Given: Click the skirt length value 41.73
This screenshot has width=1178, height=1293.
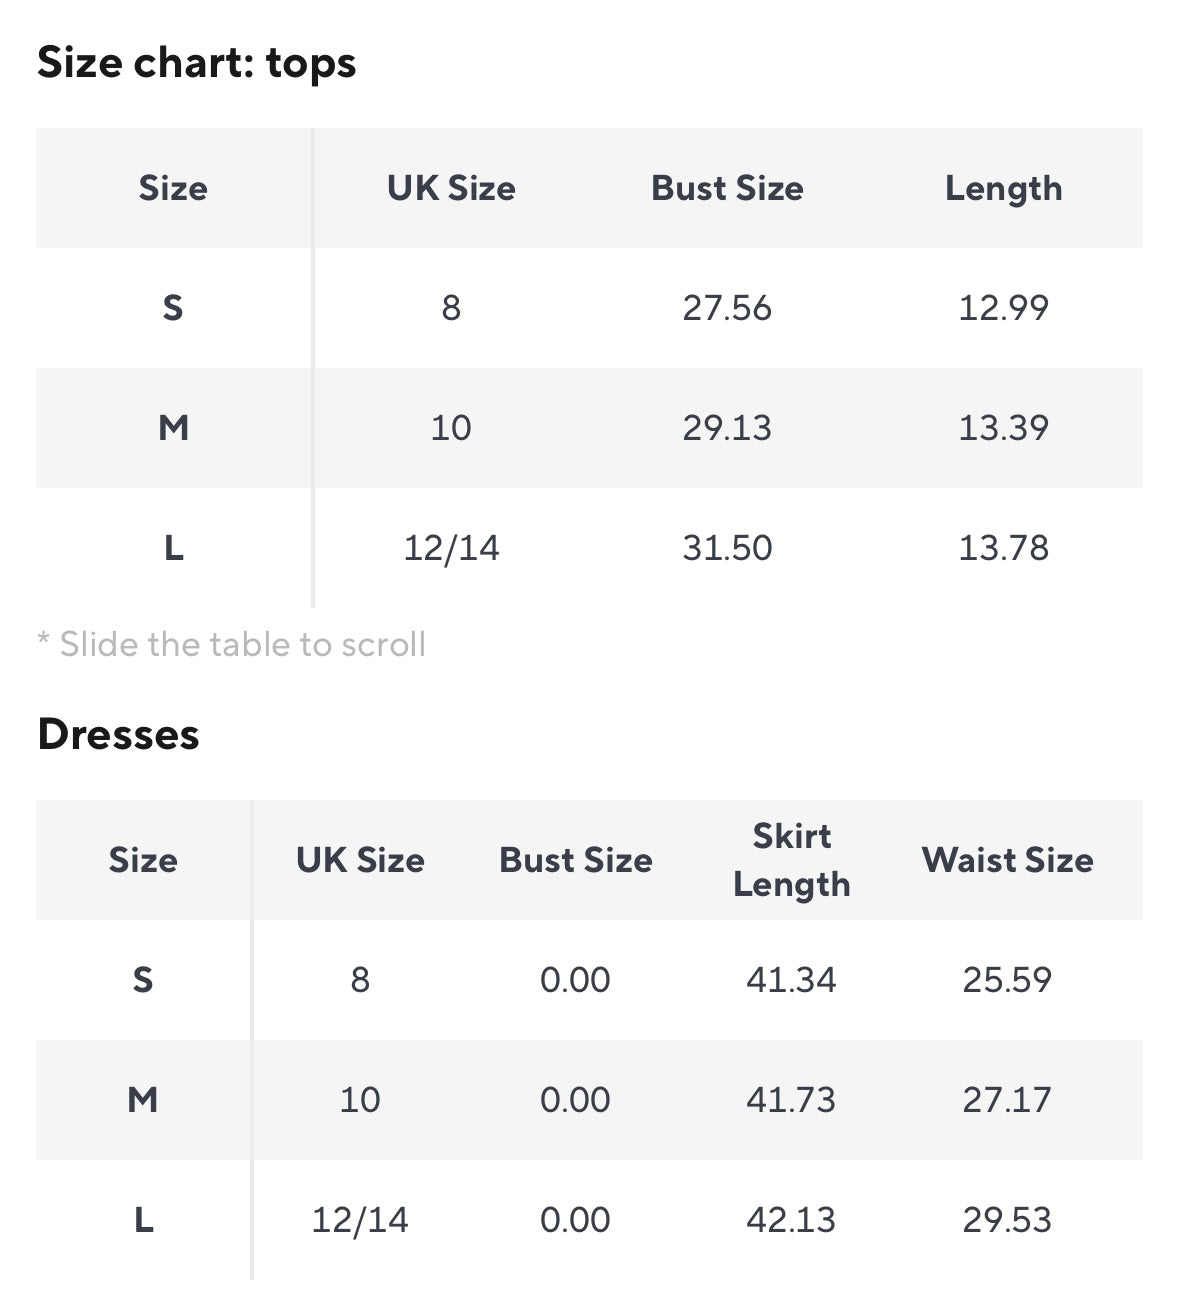Looking at the screenshot, I should coord(791,1100).
